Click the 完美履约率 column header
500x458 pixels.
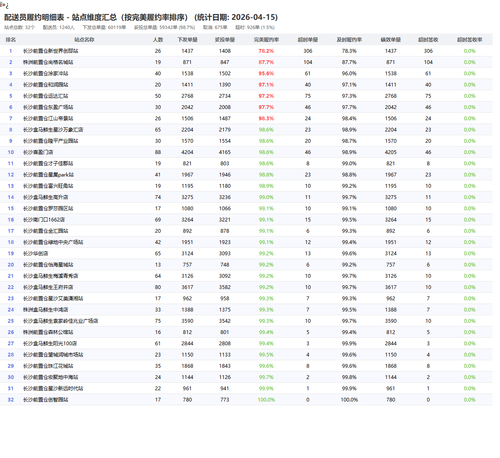266,40
